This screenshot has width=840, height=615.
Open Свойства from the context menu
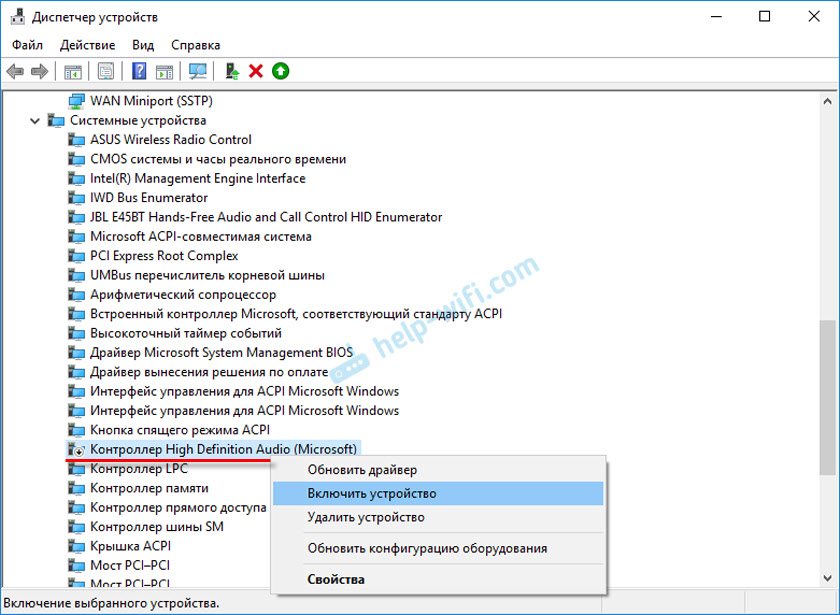tap(336, 579)
